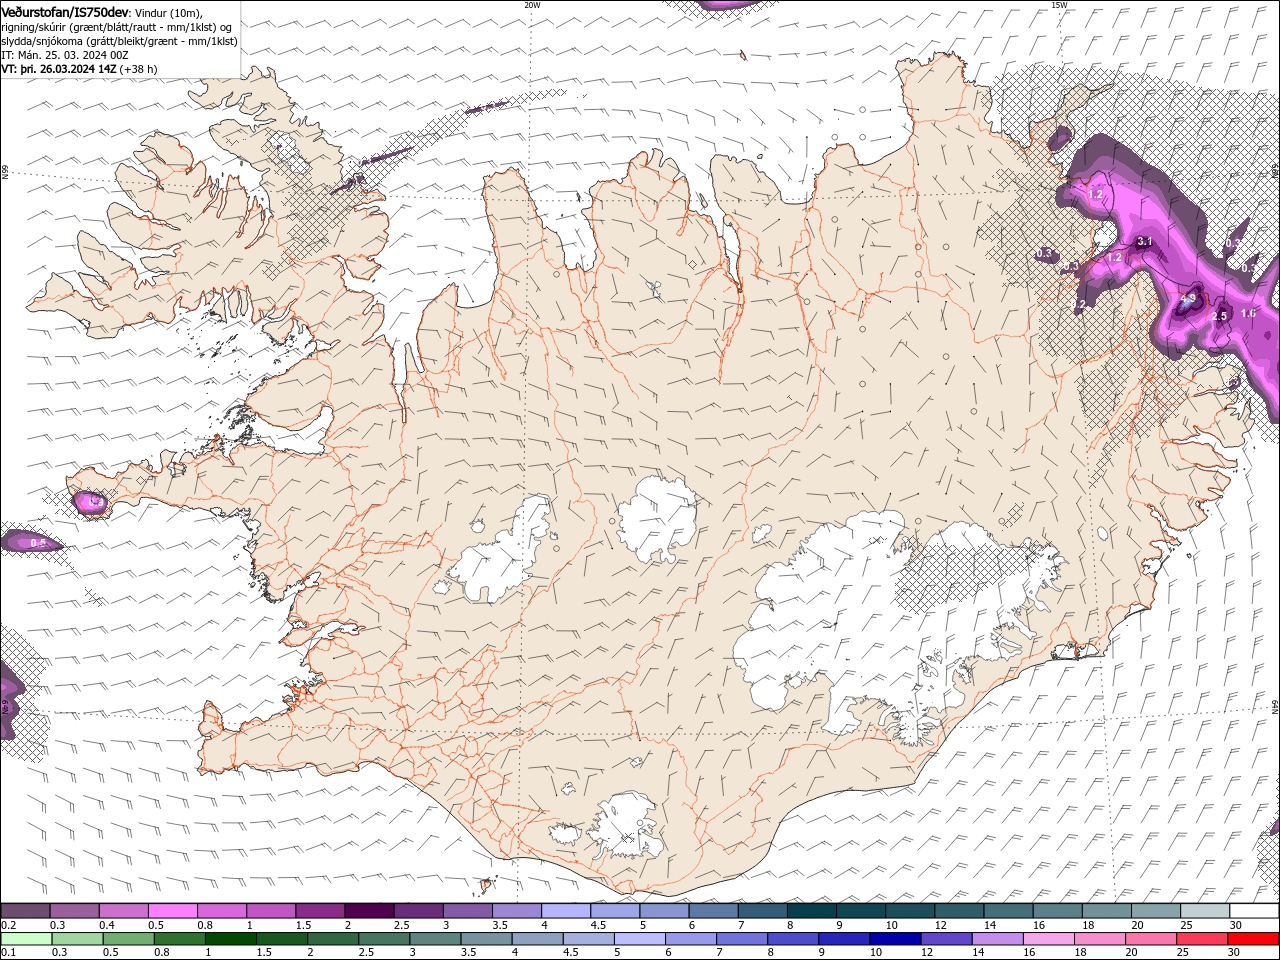The image size is (1280, 960).
Task: Pick the pale grey 25 swatch in snow legend
Action: click(1206, 911)
